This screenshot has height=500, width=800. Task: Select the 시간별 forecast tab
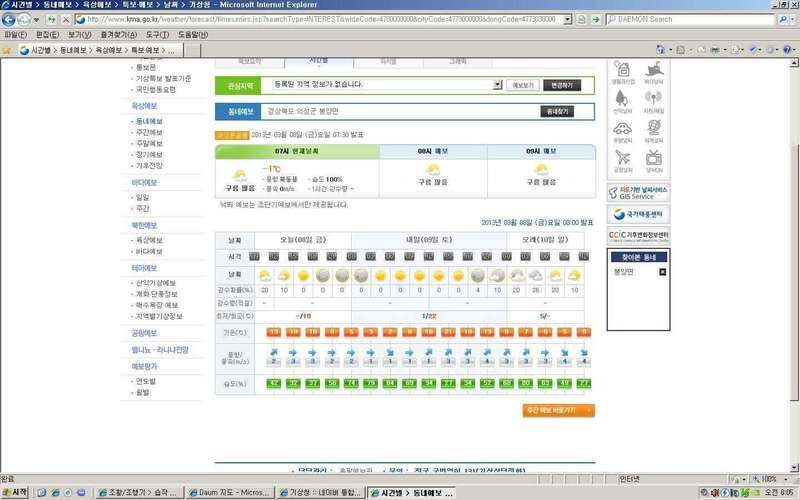pyautogui.click(x=319, y=62)
